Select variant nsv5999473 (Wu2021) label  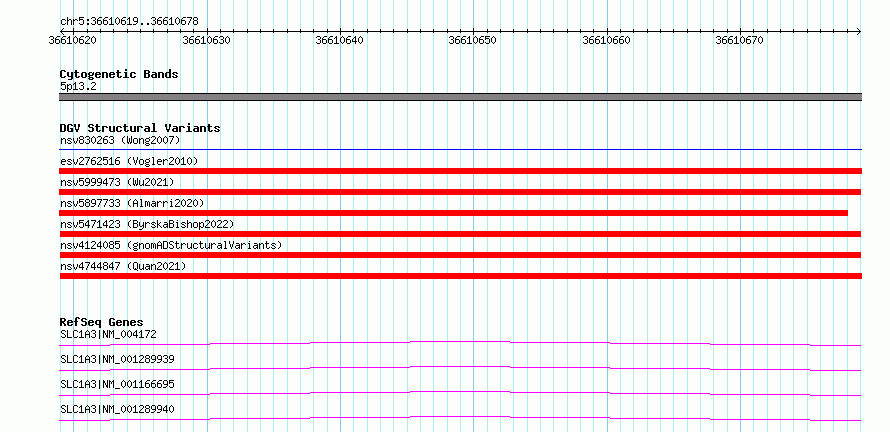117,182
